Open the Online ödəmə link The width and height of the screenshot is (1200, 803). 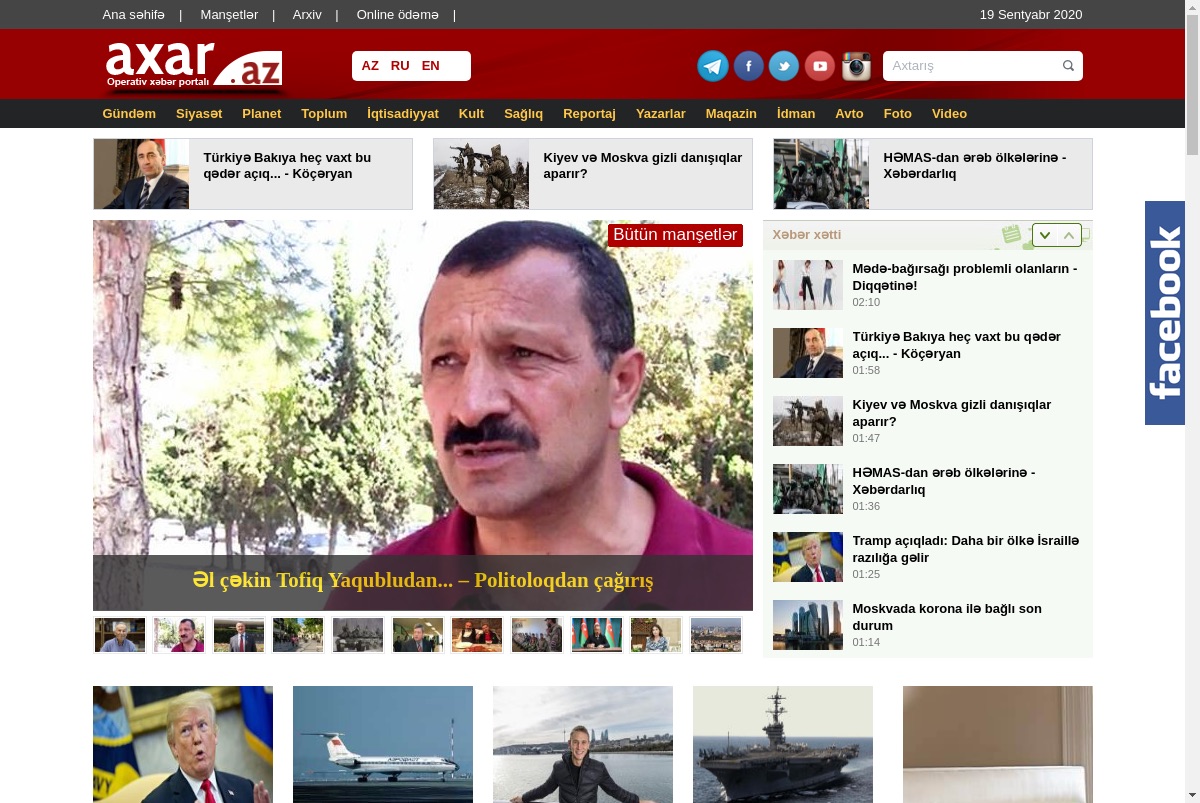click(x=397, y=15)
